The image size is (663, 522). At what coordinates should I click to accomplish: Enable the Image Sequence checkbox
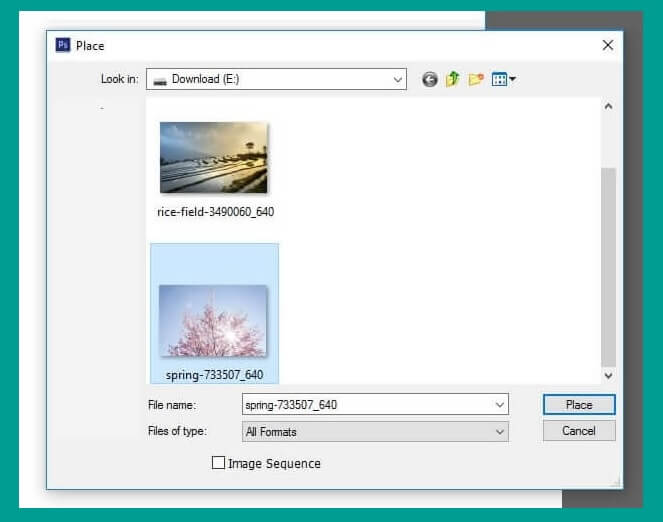[x=218, y=462]
